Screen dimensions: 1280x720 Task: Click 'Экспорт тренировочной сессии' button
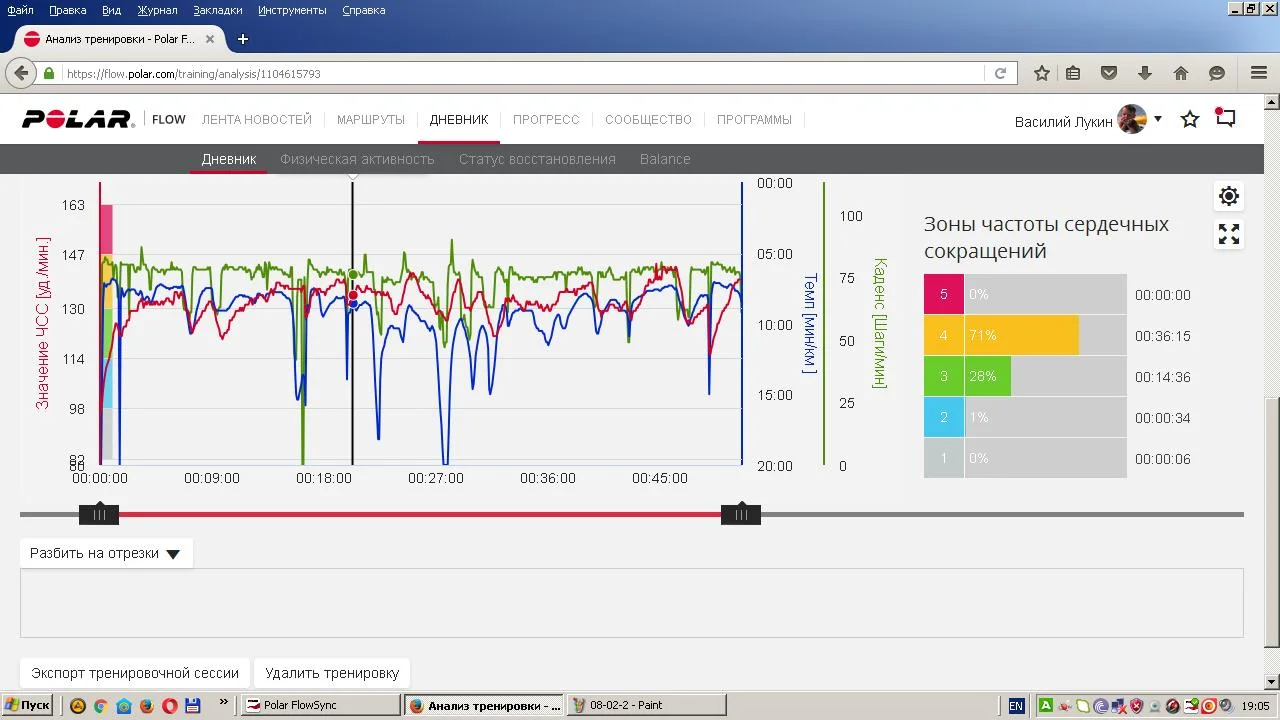click(x=135, y=673)
